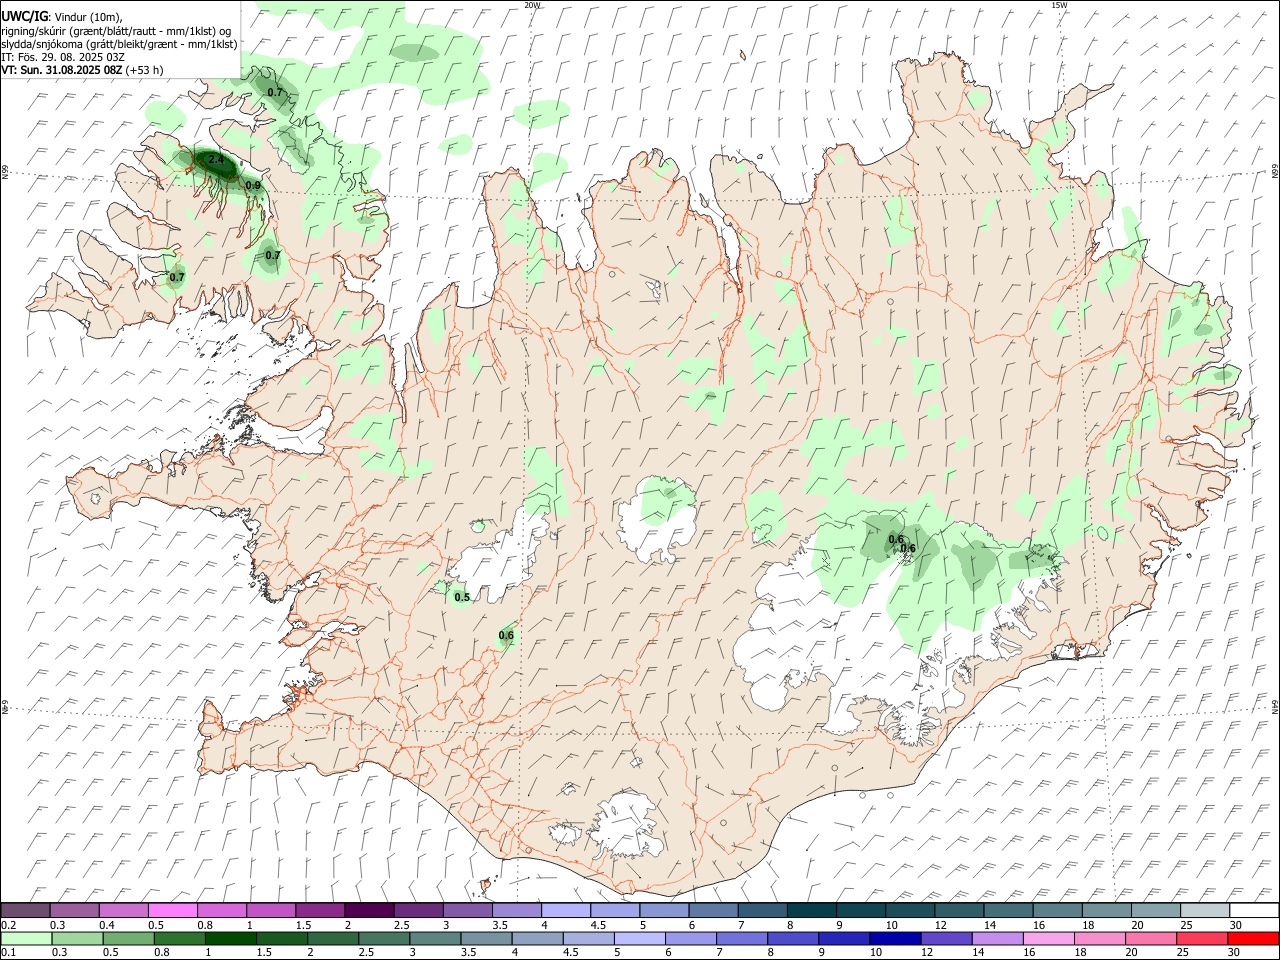1280x960 pixels.
Task: Click the snow legend swatch for 3.5–4
Action: 516,910
